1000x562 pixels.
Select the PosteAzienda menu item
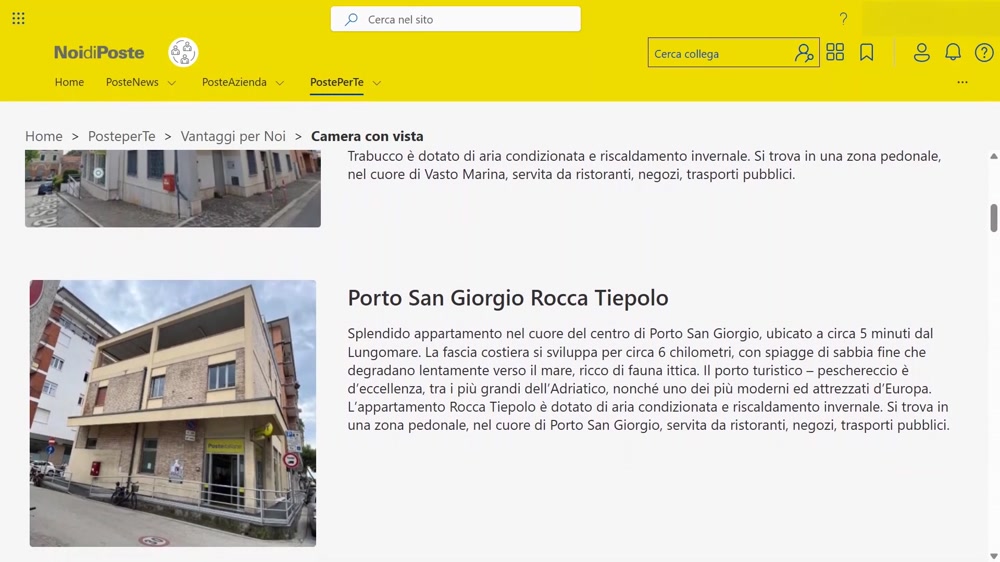(x=234, y=82)
